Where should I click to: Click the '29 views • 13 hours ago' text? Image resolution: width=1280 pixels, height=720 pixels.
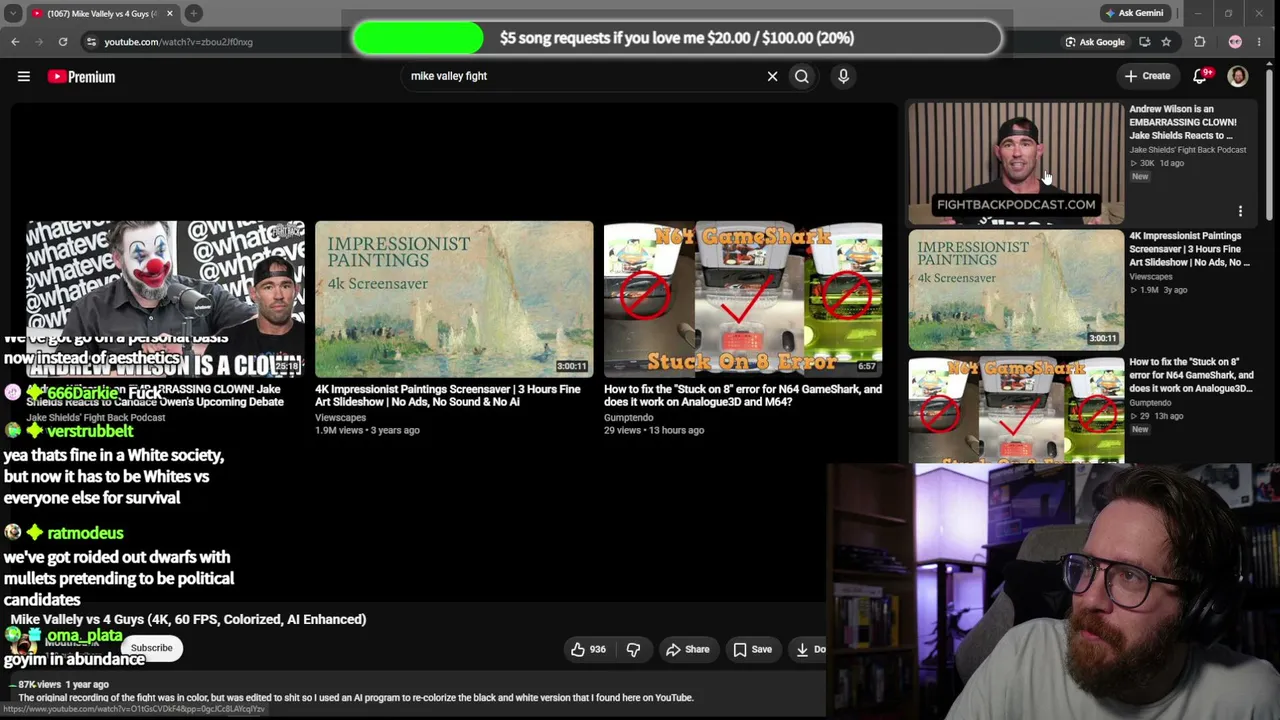click(654, 430)
